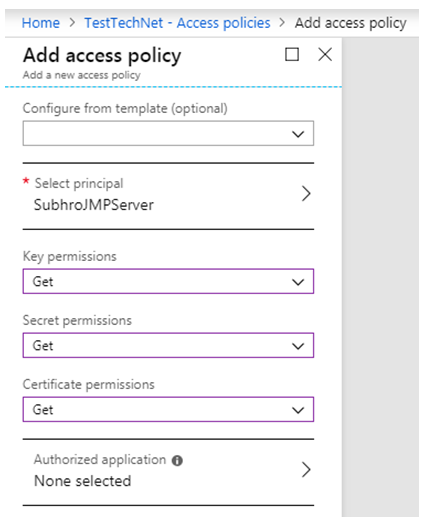Open the Key permissions Get combo box
This screenshot has height=528, width=430.
tap(168, 281)
